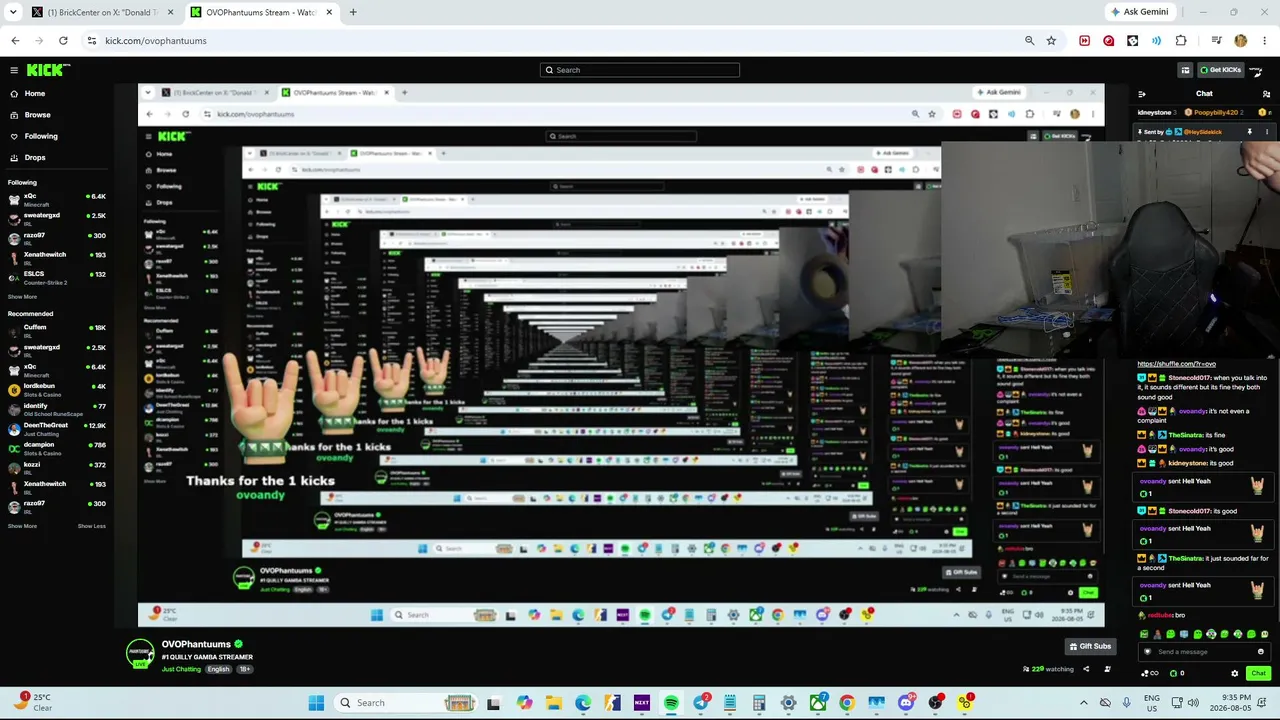Image resolution: width=1280 pixels, height=720 pixels.
Task: Open Discord from the taskbar
Action: [906, 703]
